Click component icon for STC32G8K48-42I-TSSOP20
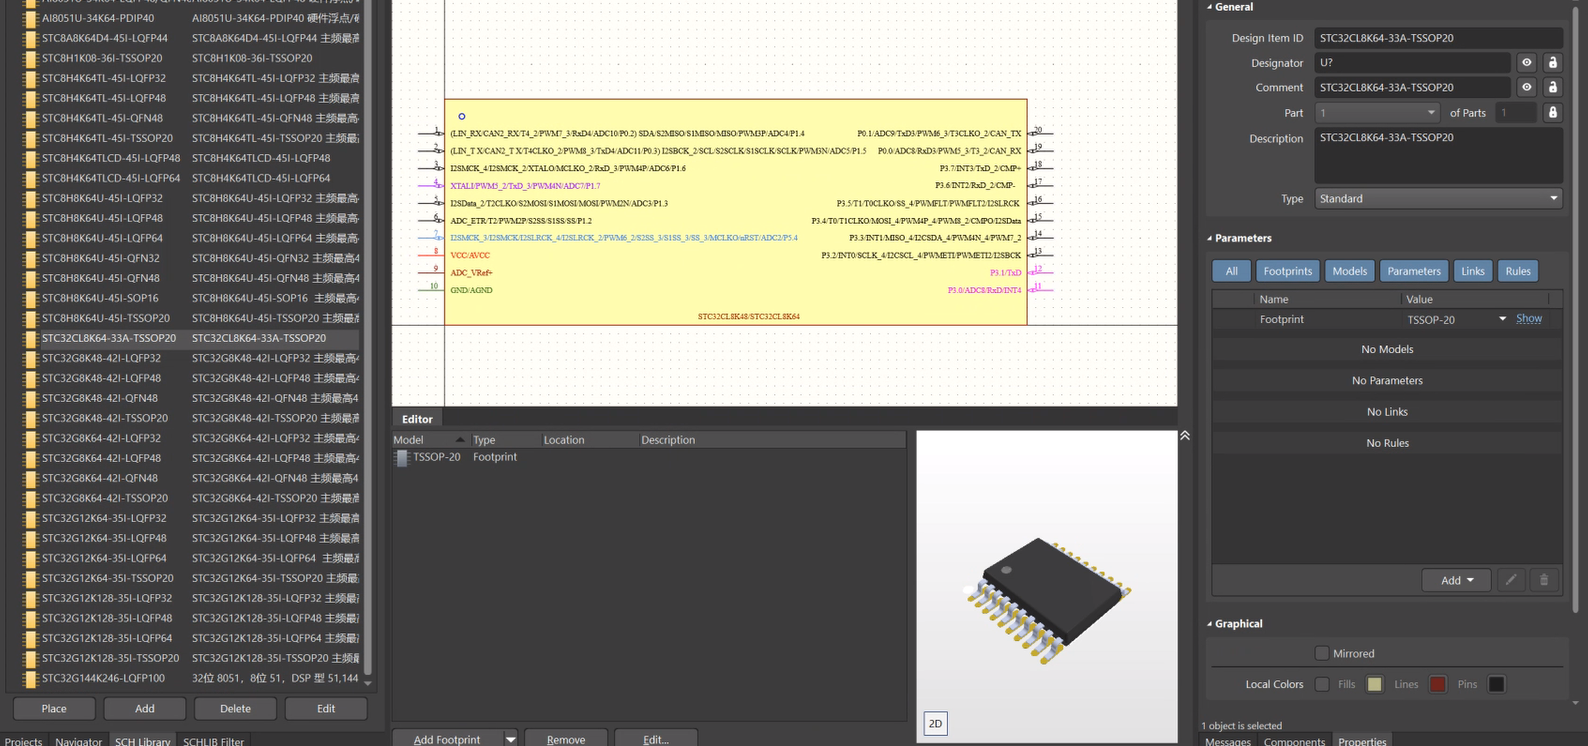Viewport: 1588px width, 746px height. tap(29, 418)
